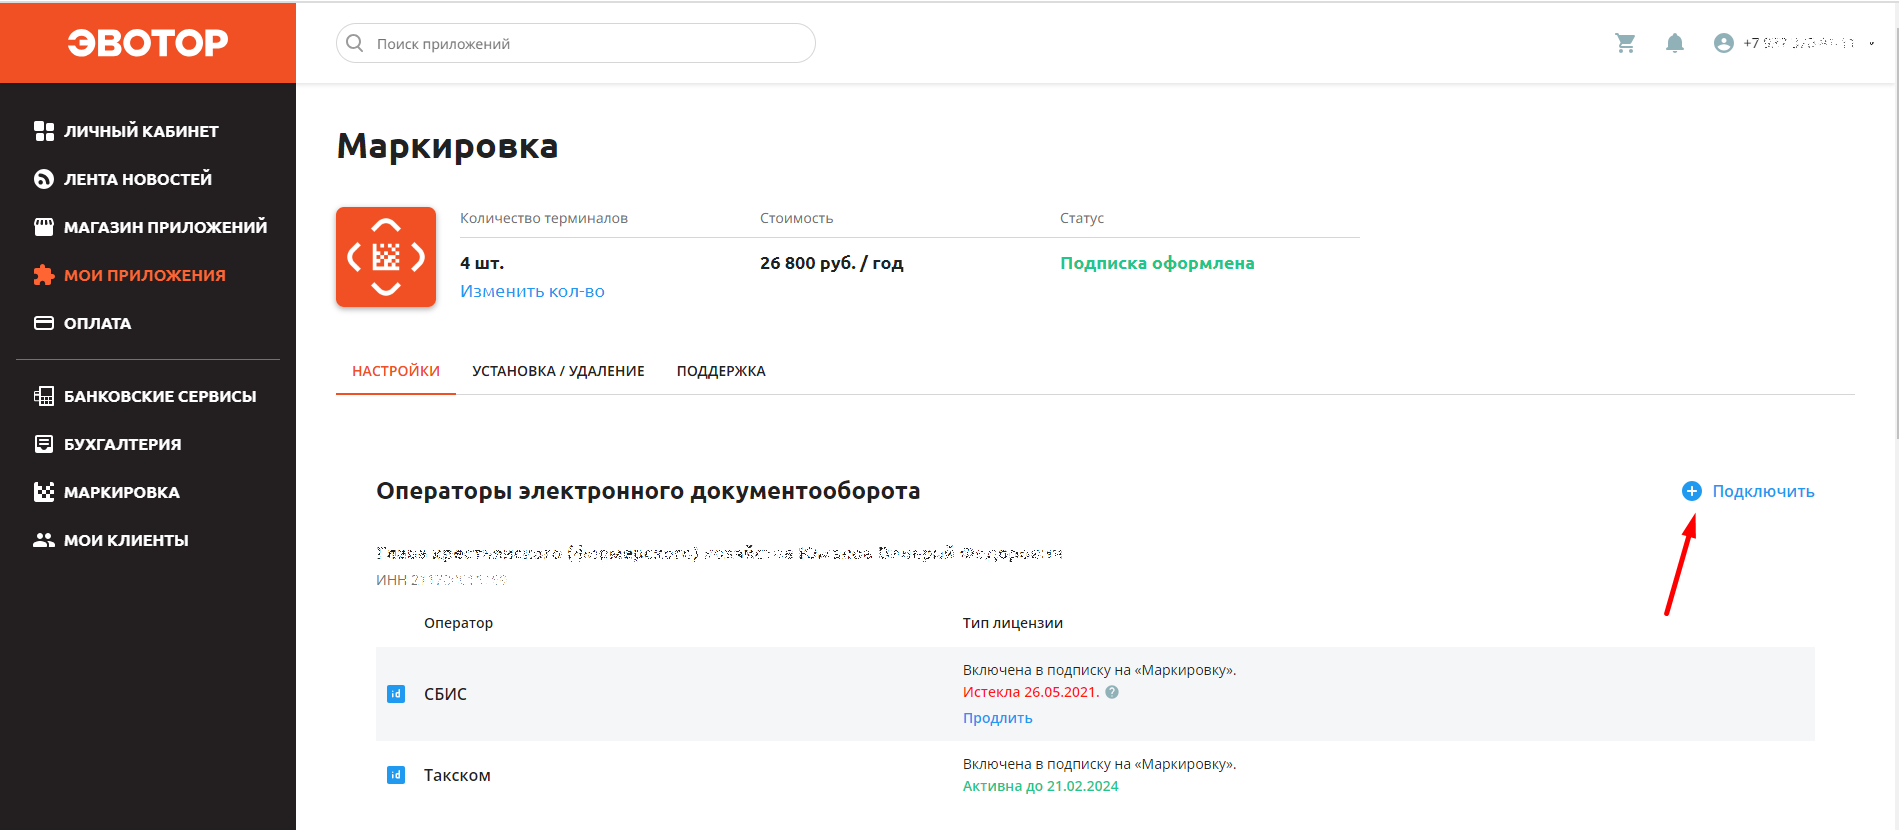This screenshot has width=1899, height=830.
Task: Open the shopping cart
Action: [x=1625, y=43]
